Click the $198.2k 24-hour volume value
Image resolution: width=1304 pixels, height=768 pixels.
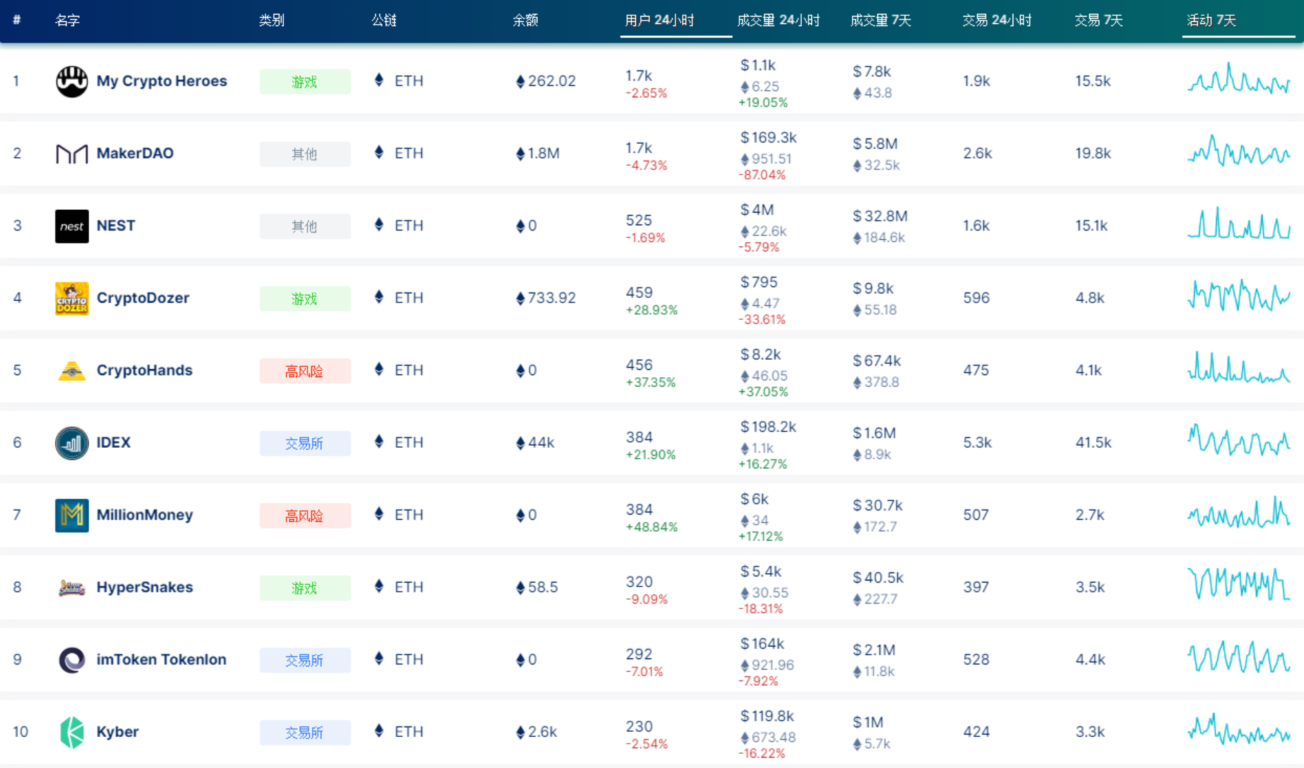point(768,426)
